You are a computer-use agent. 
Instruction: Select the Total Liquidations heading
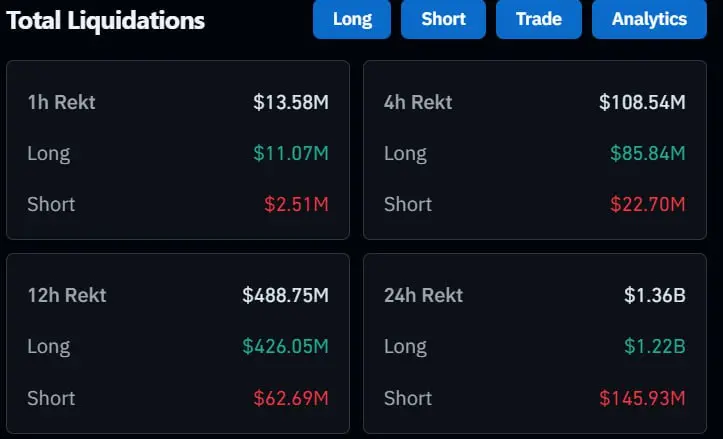tap(106, 20)
